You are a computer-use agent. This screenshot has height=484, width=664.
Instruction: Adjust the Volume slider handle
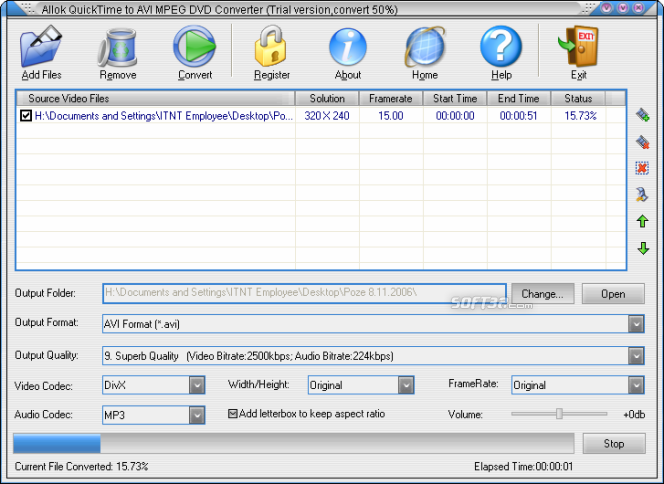[x=559, y=414]
